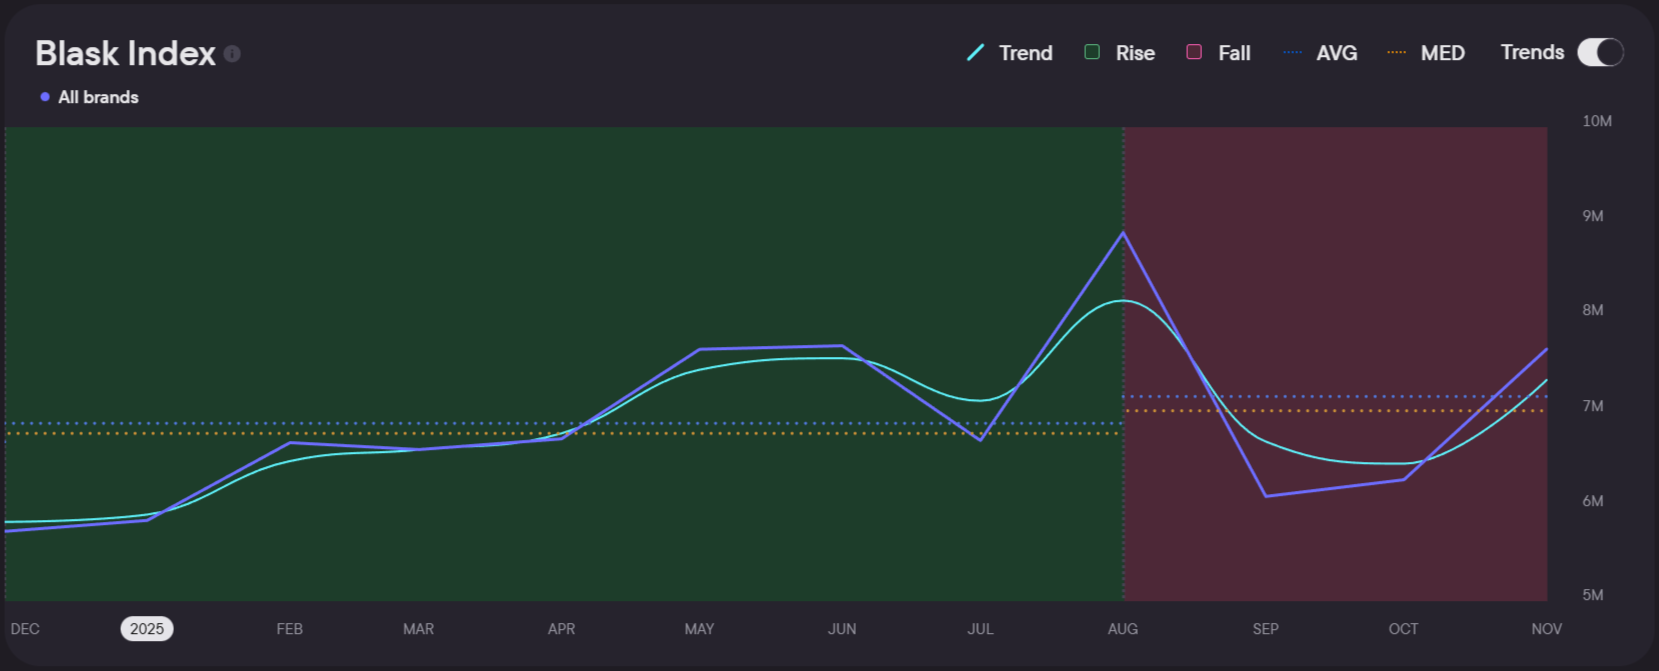Image resolution: width=1659 pixels, height=671 pixels.
Task: Click the MED legend label
Action: (1442, 53)
